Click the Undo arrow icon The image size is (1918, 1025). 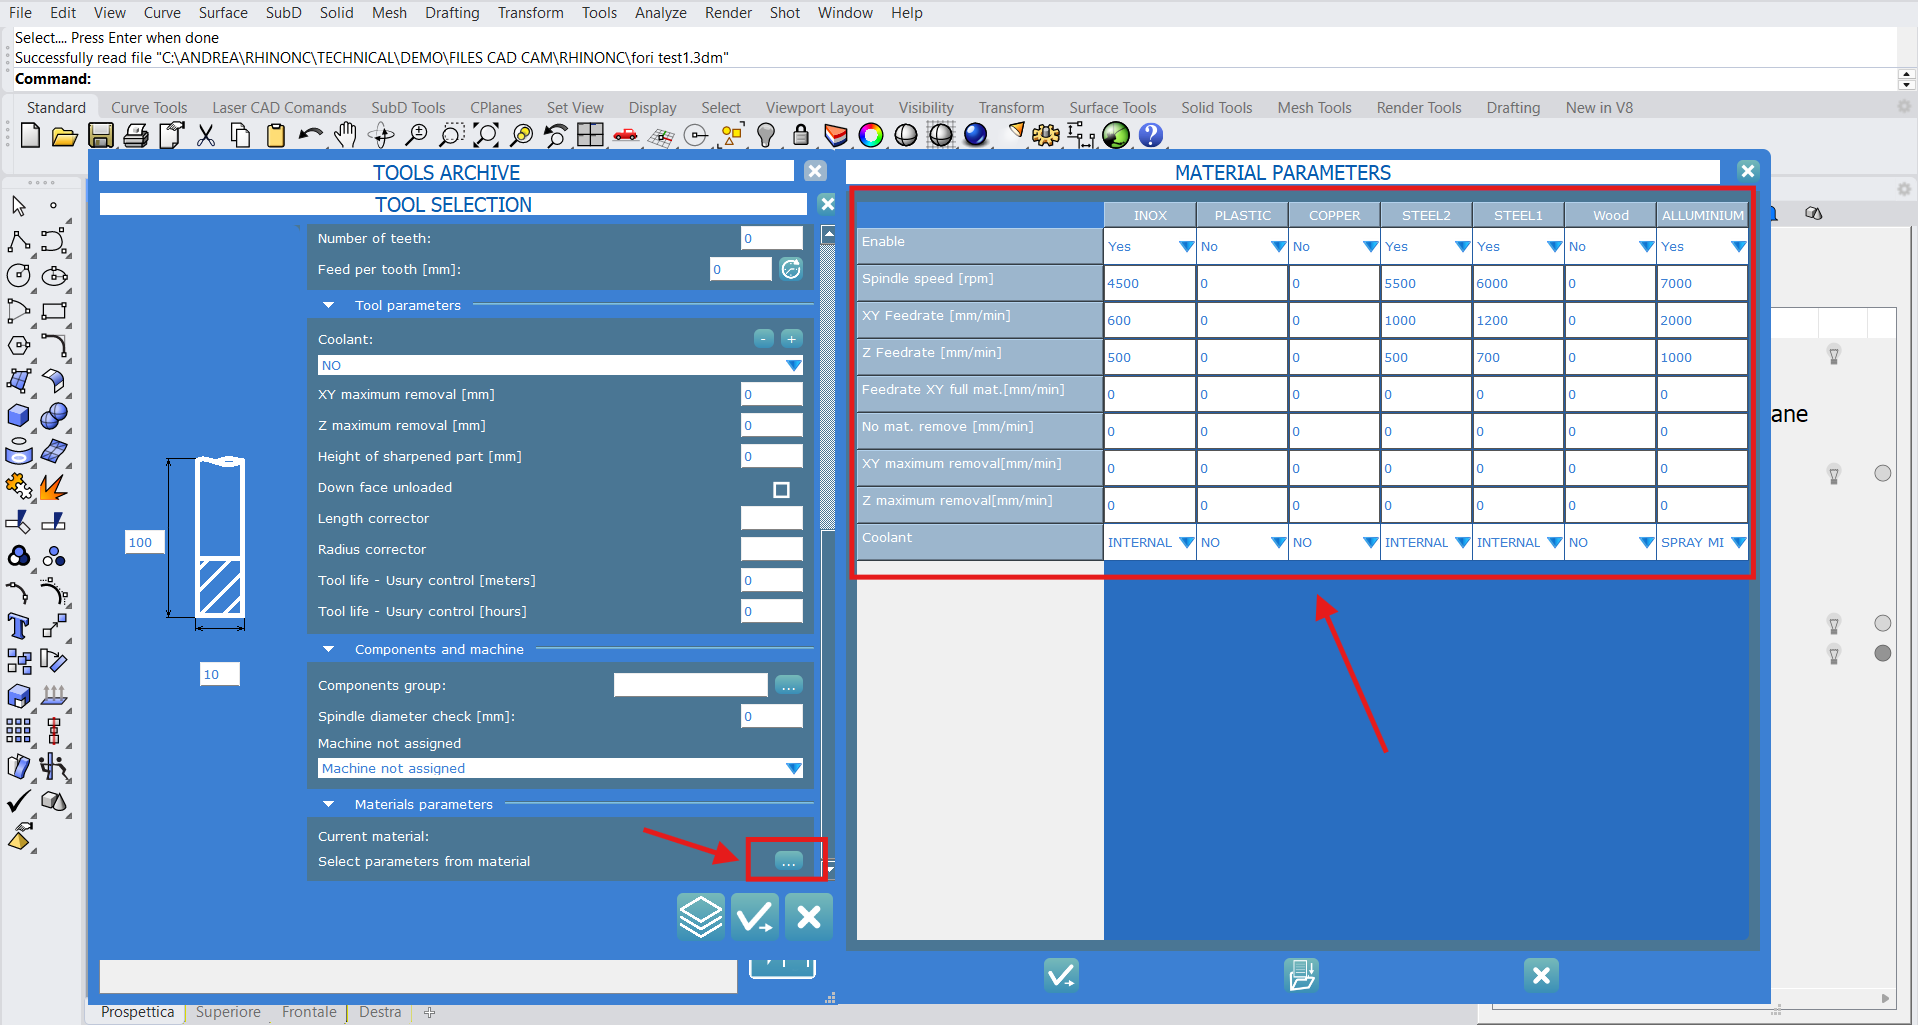pyautogui.click(x=310, y=135)
